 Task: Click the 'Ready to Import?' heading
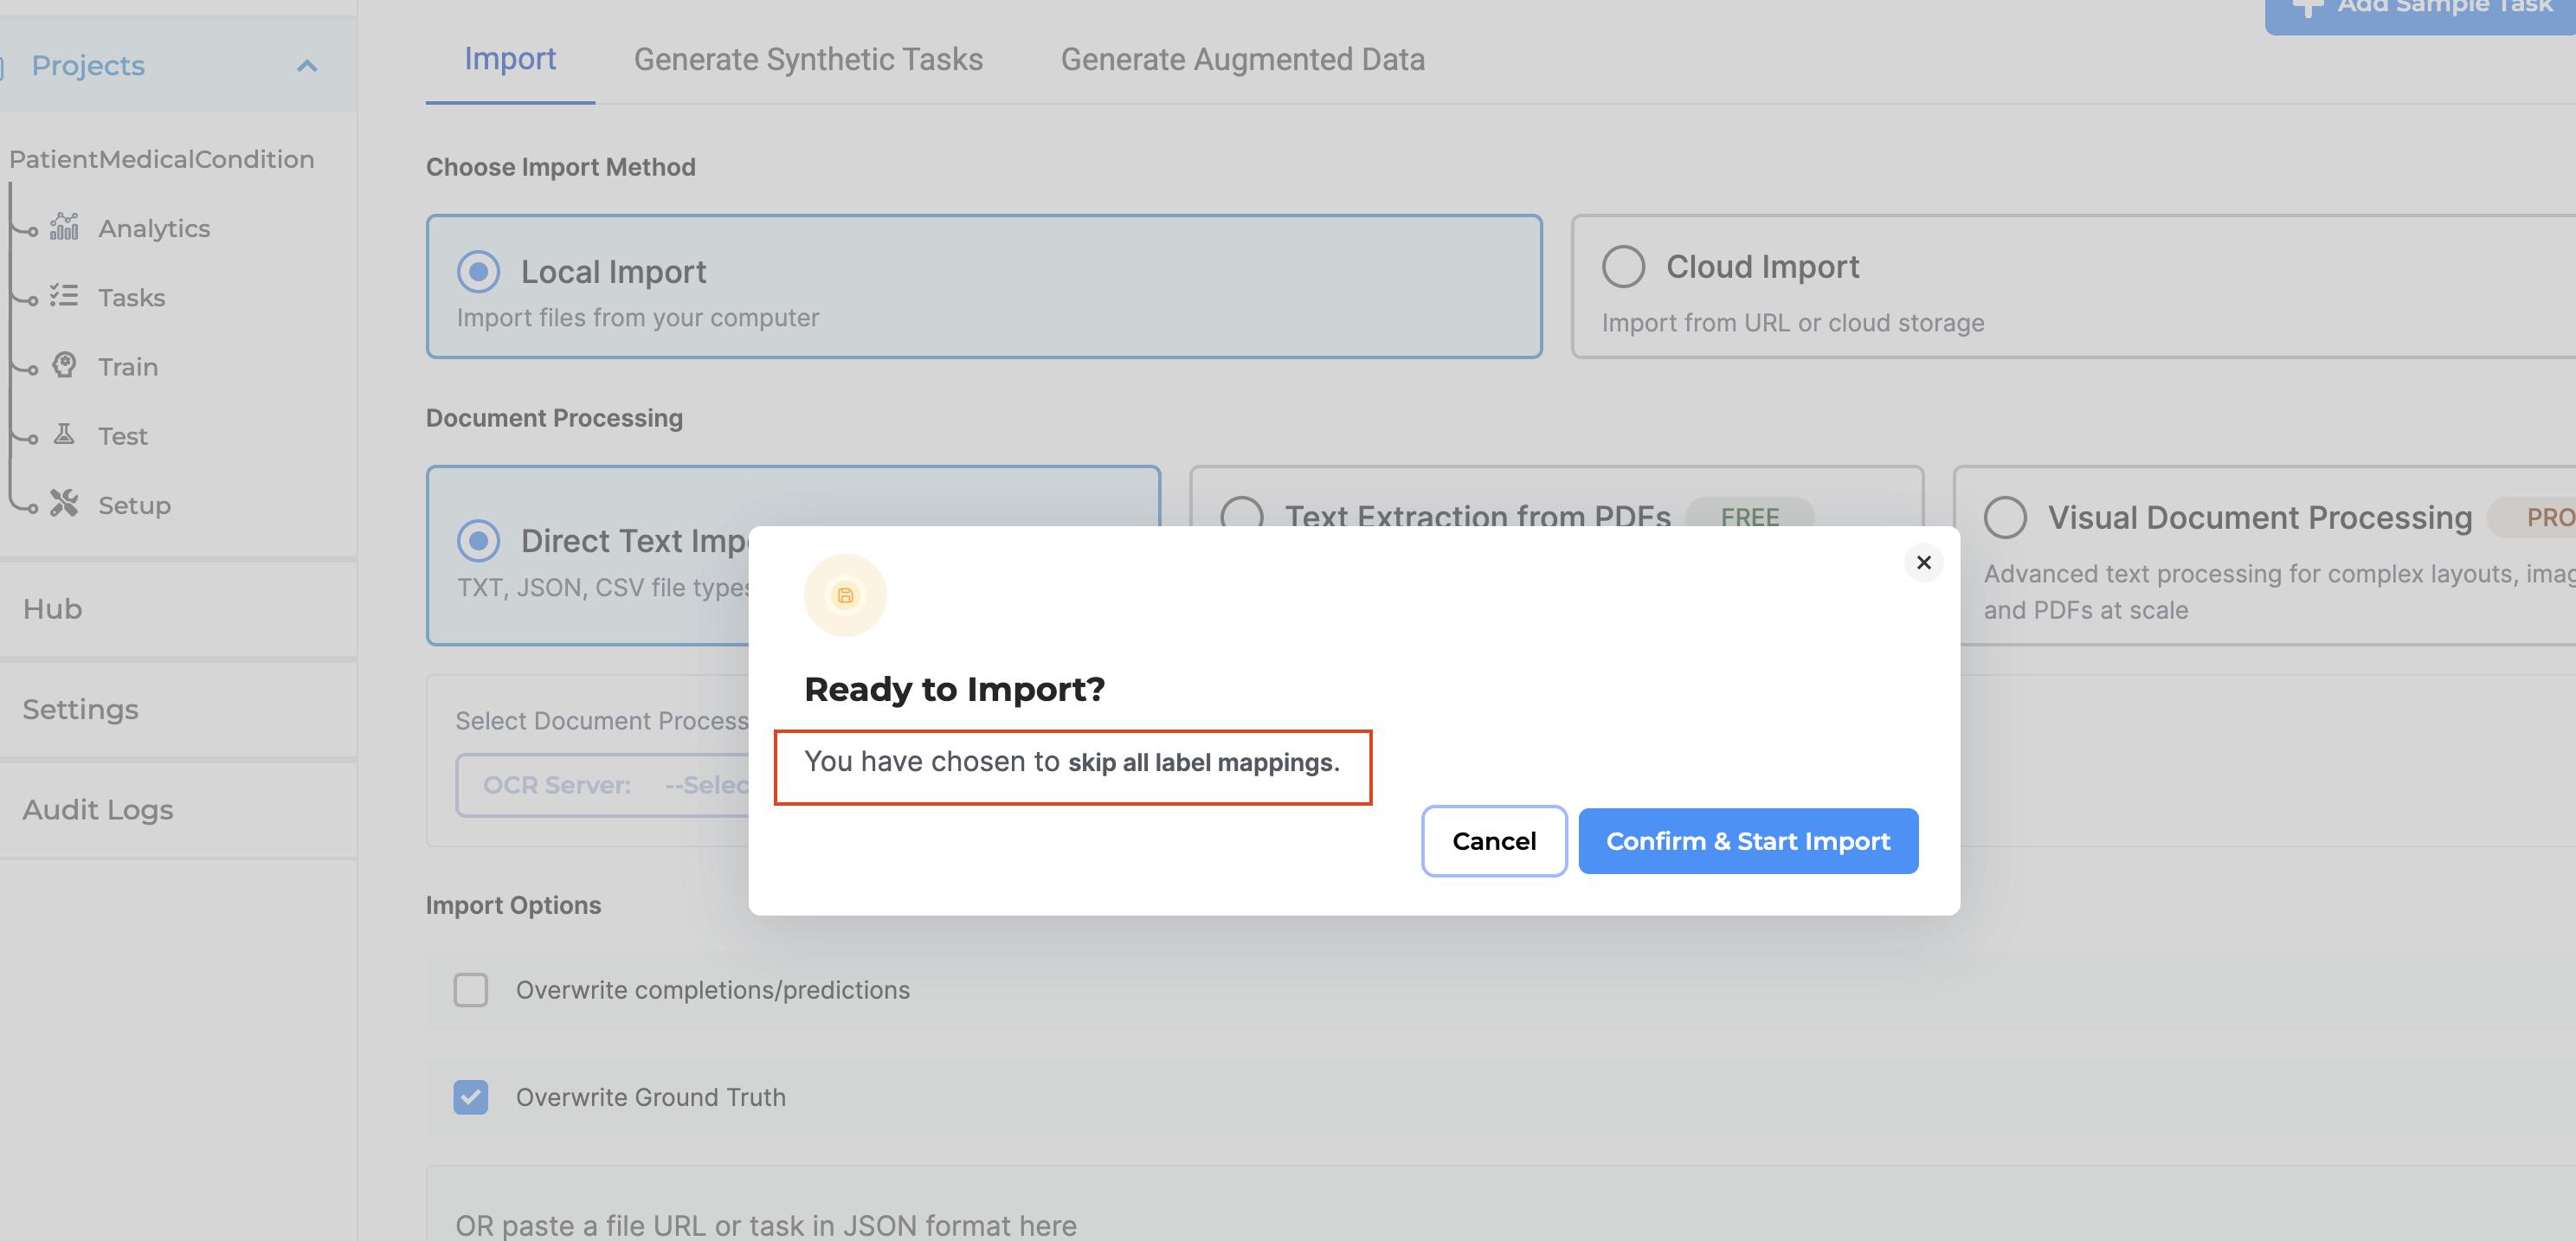(x=954, y=689)
